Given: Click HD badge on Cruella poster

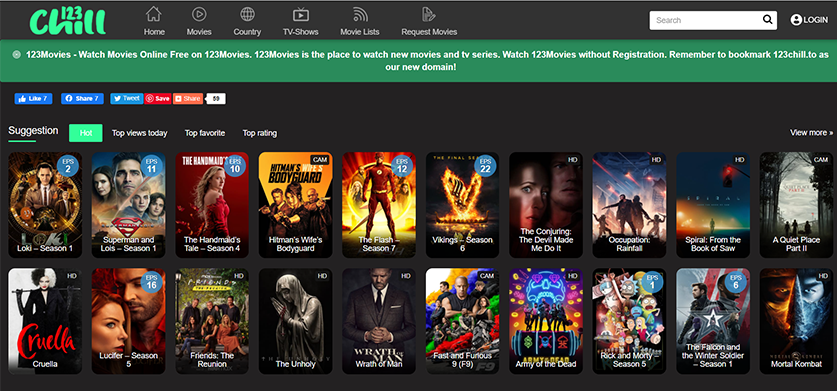Looking at the screenshot, I should pos(72,276).
